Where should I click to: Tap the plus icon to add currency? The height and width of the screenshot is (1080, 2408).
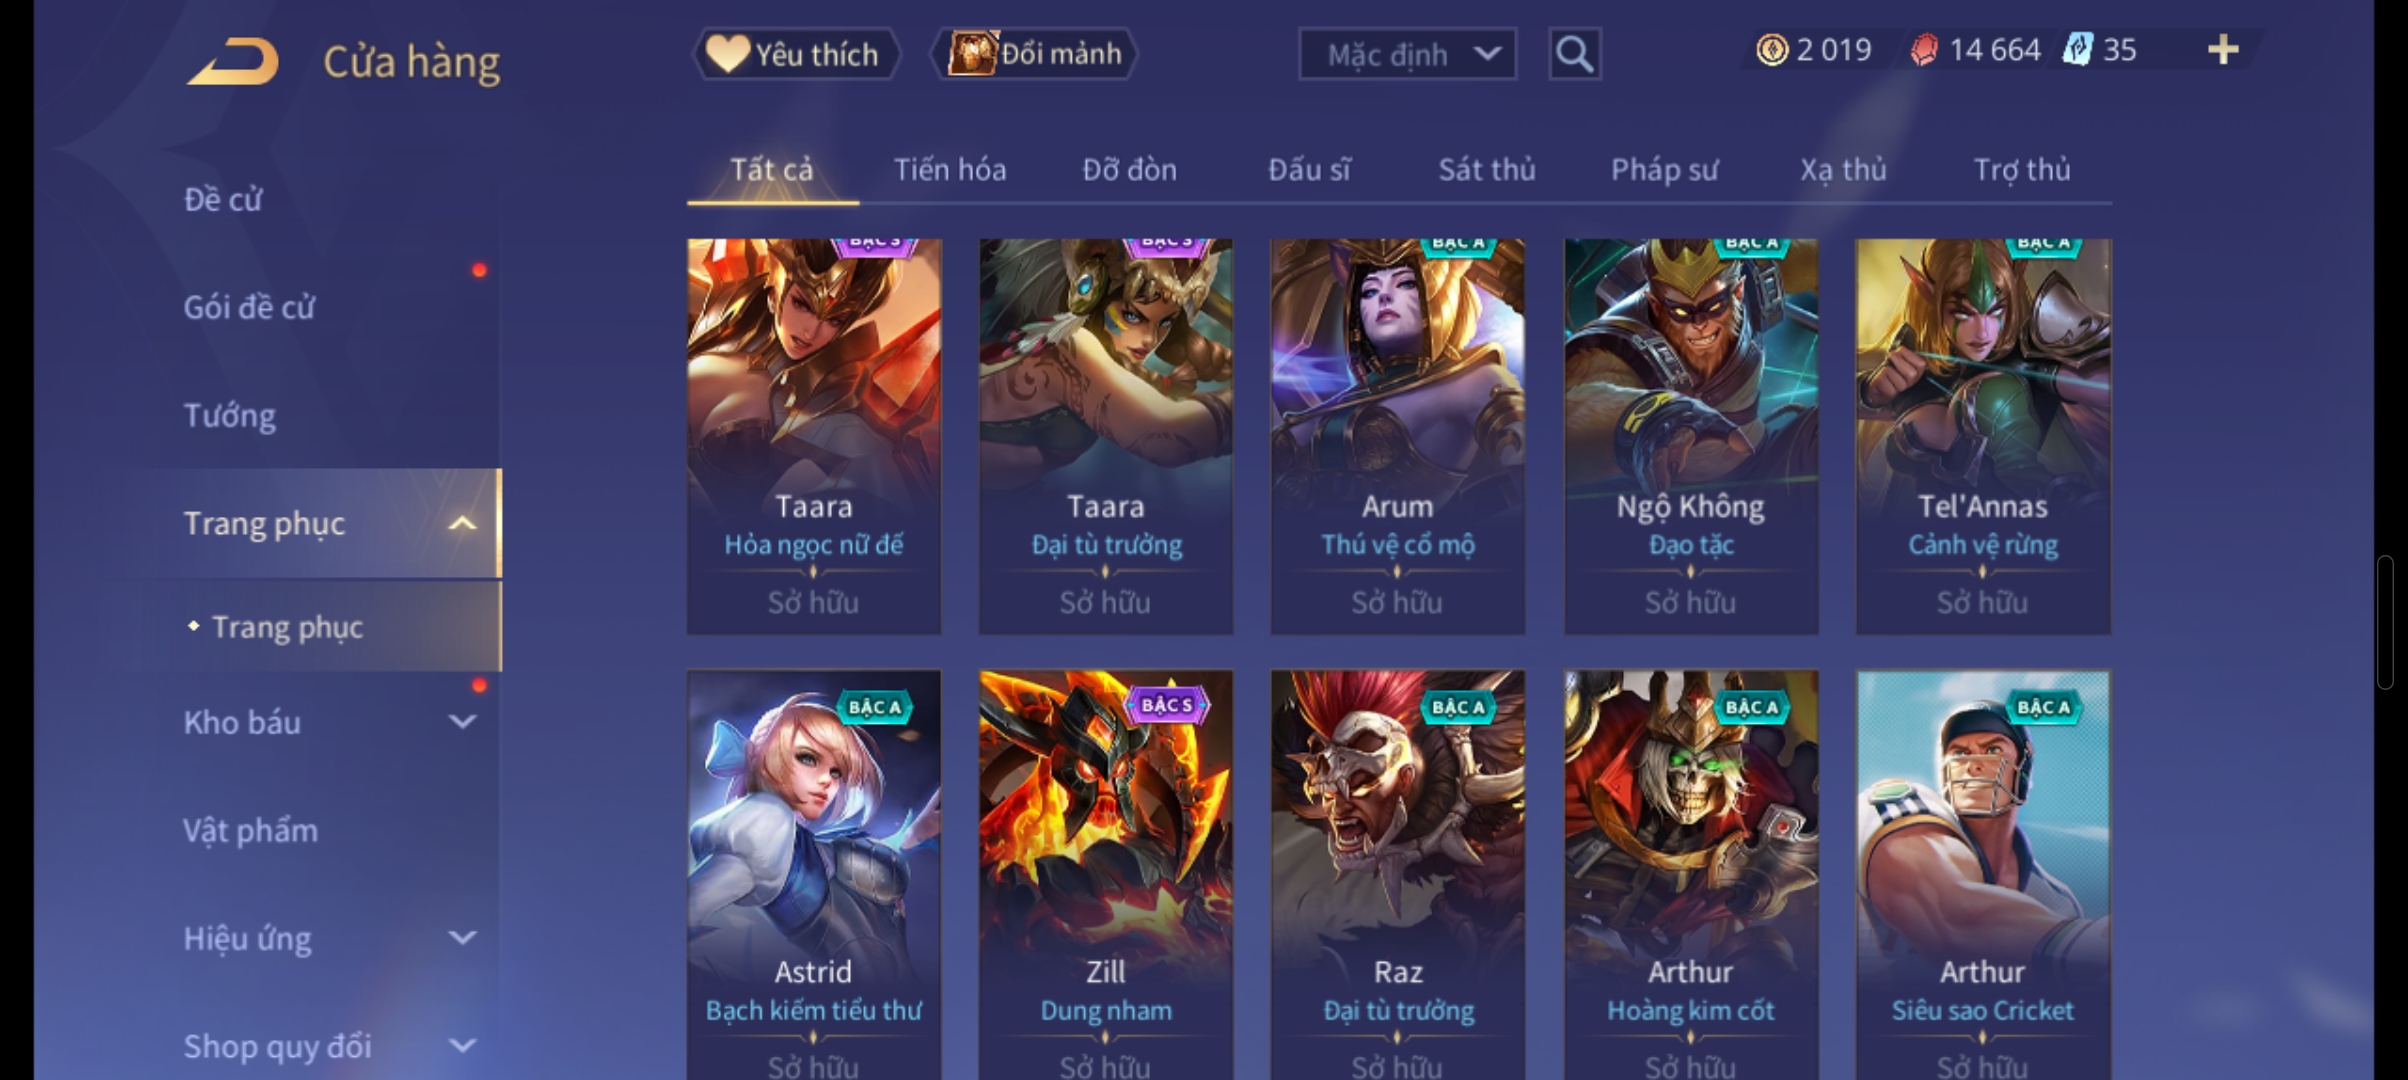coord(2222,50)
